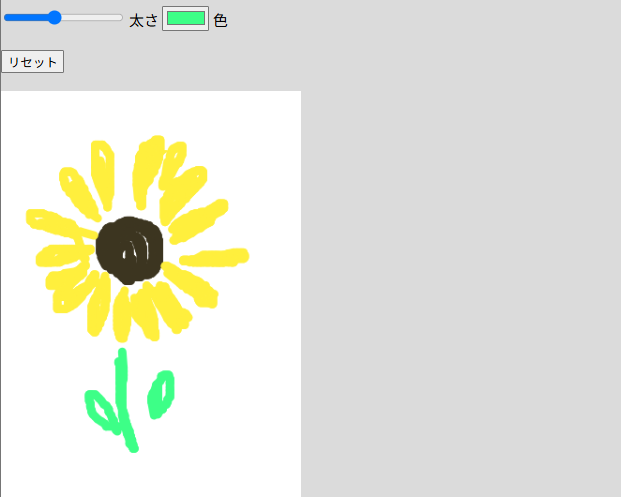This screenshot has width=621, height=497.
Task: Click the filled blue portion of the slider
Action: pos(26,18)
